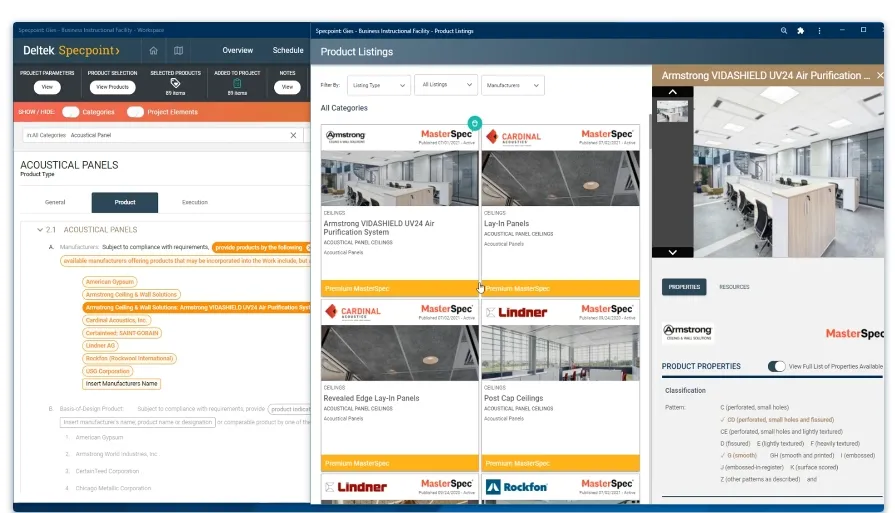Click list item American Gypsum under Basis-of-Design
The width and height of the screenshot is (895, 513).
[x=99, y=438]
